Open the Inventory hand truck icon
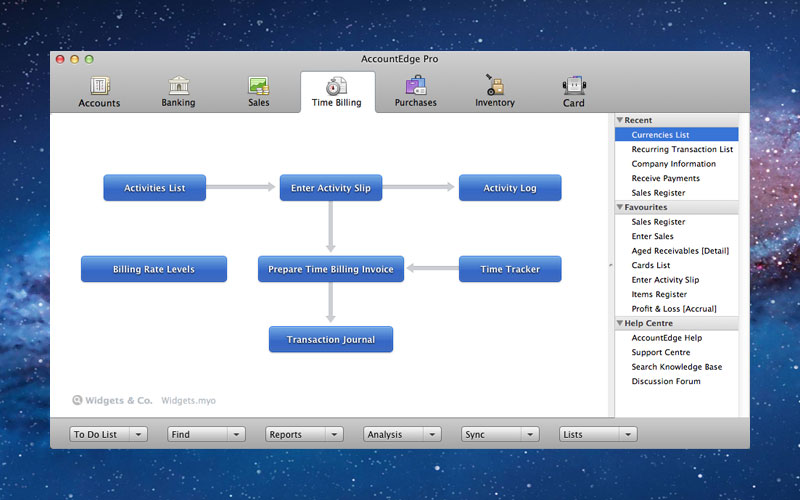 coord(494,85)
